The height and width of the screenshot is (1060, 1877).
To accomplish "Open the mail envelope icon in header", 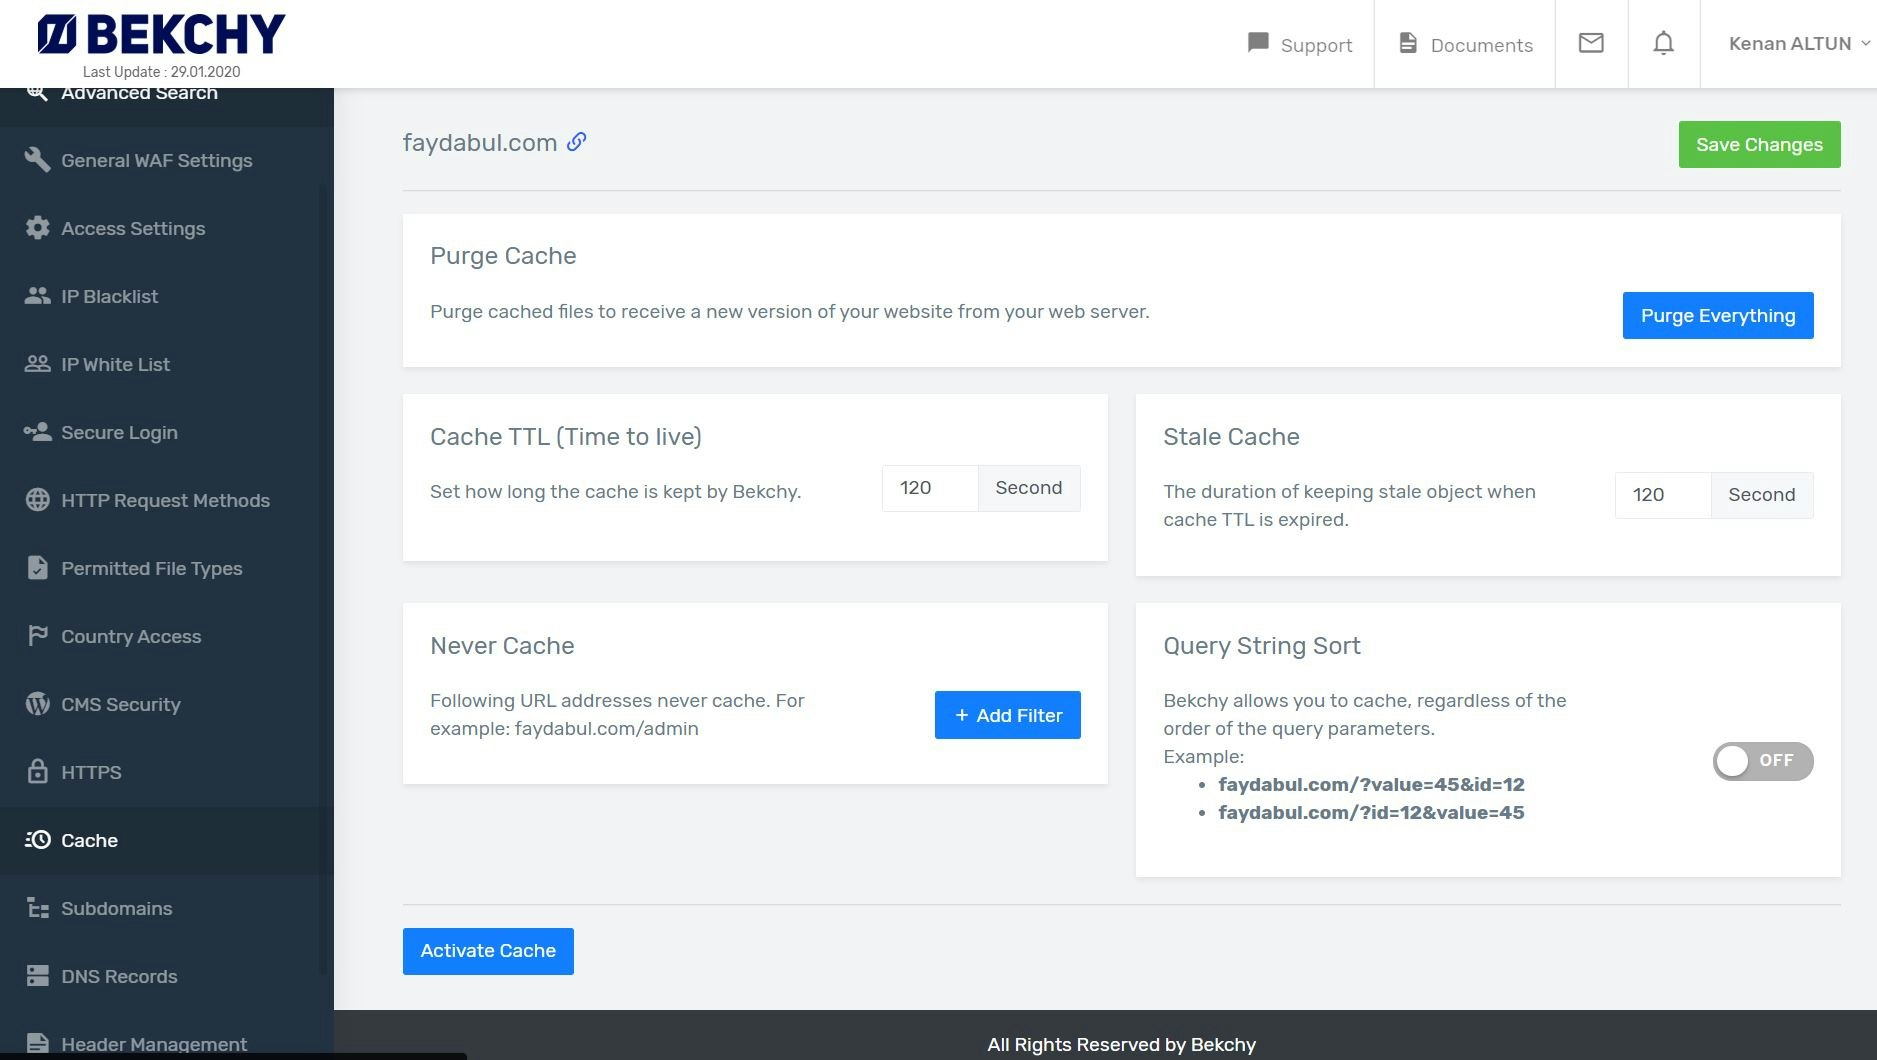I will [1591, 43].
